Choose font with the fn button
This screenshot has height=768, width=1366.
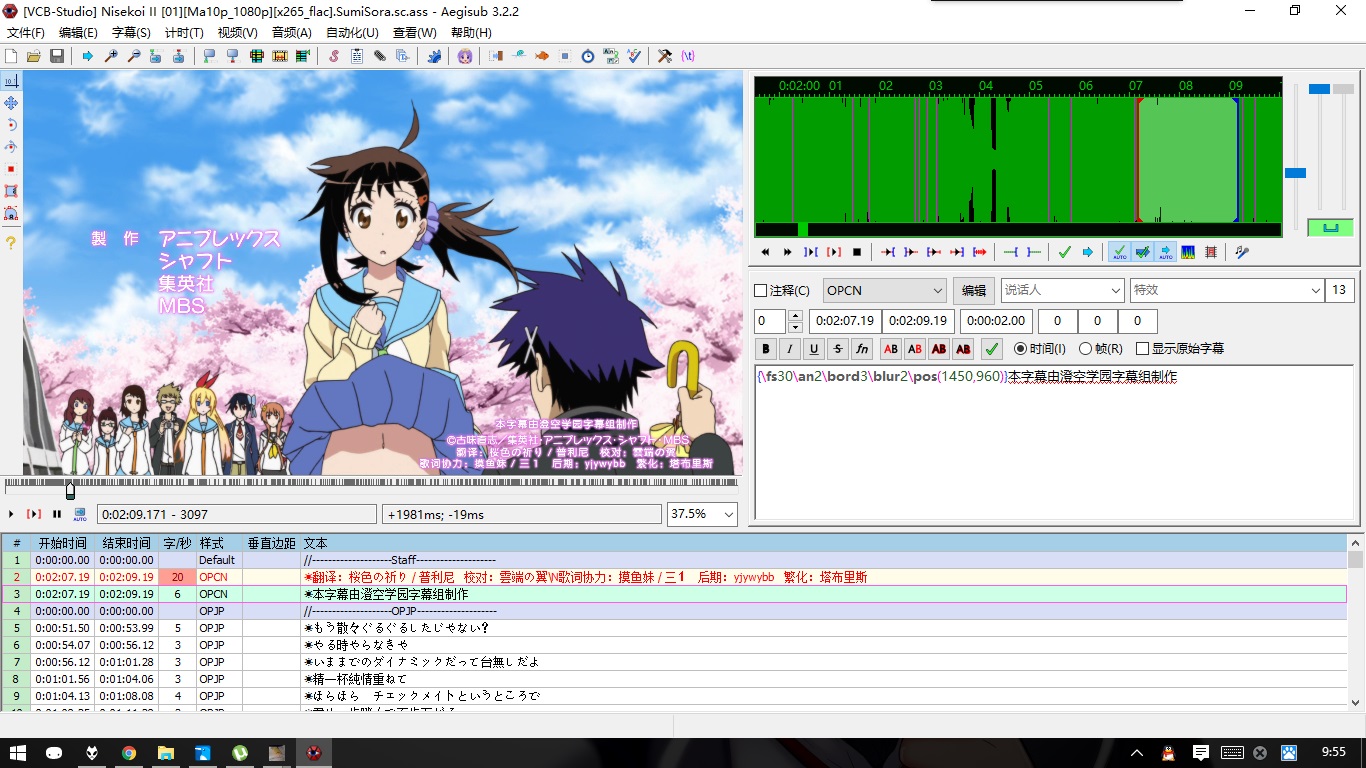[862, 349]
